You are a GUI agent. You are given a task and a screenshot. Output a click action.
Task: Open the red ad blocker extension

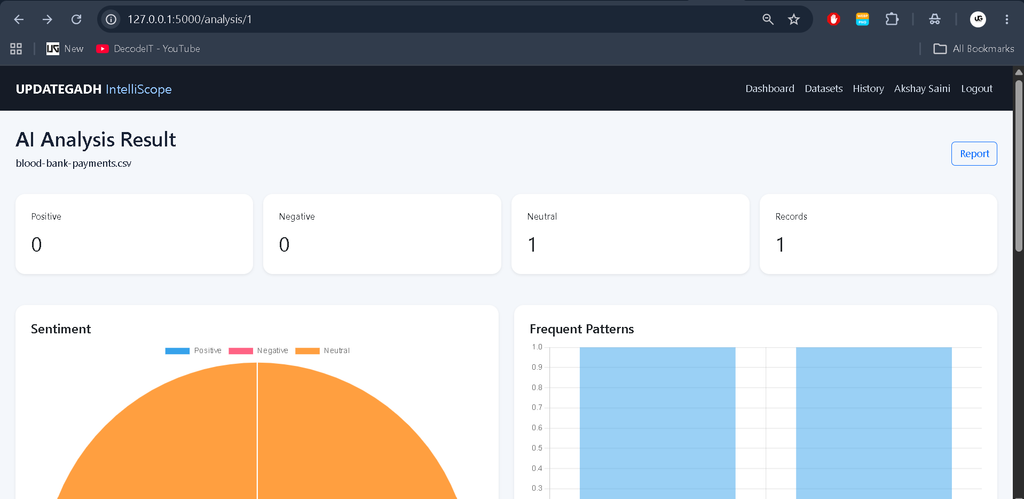click(833, 20)
